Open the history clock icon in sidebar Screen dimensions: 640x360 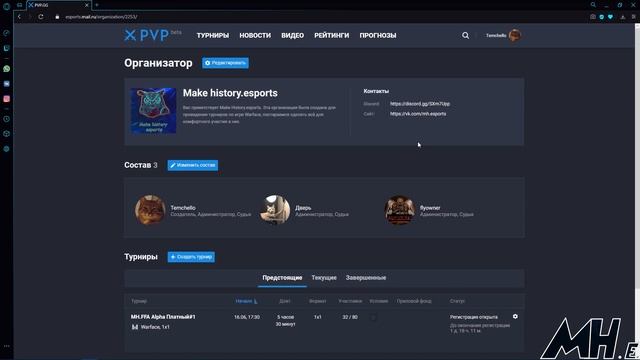(7, 119)
